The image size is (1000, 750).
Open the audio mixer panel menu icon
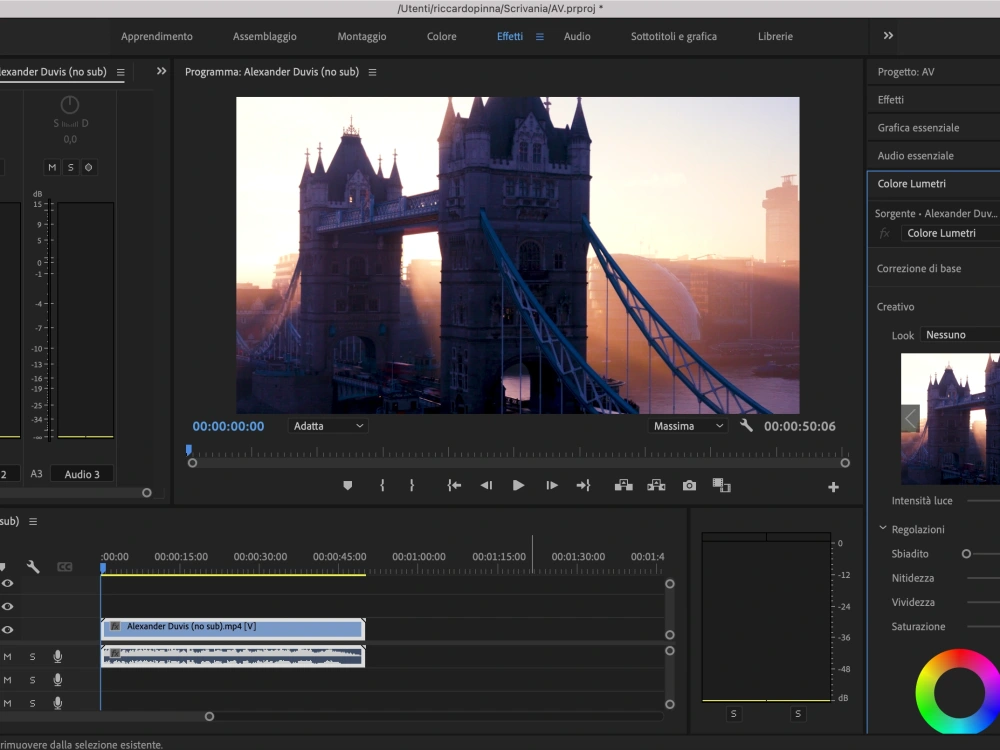point(121,73)
